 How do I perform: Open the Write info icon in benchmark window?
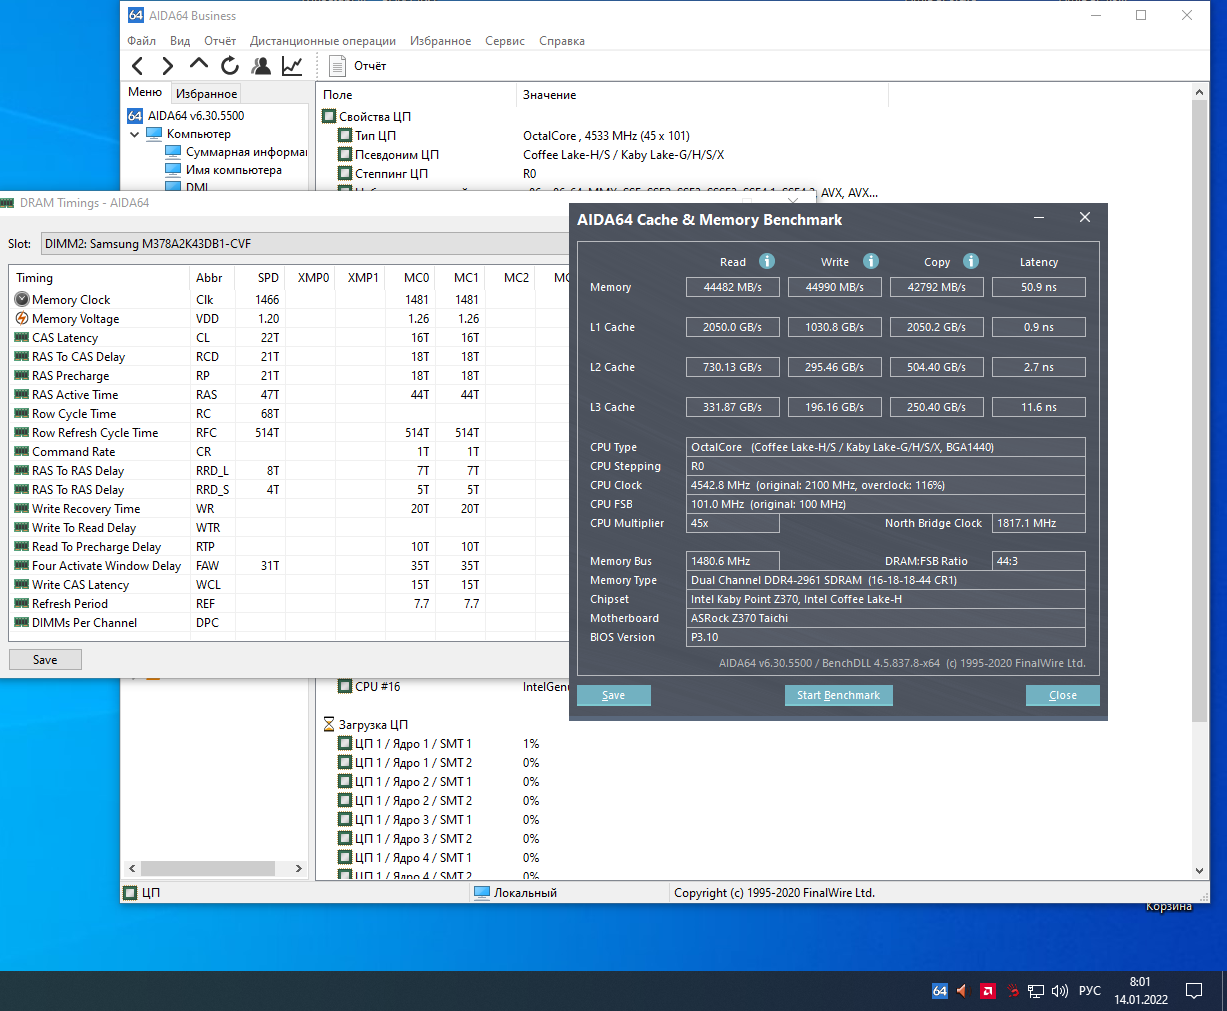(871, 261)
